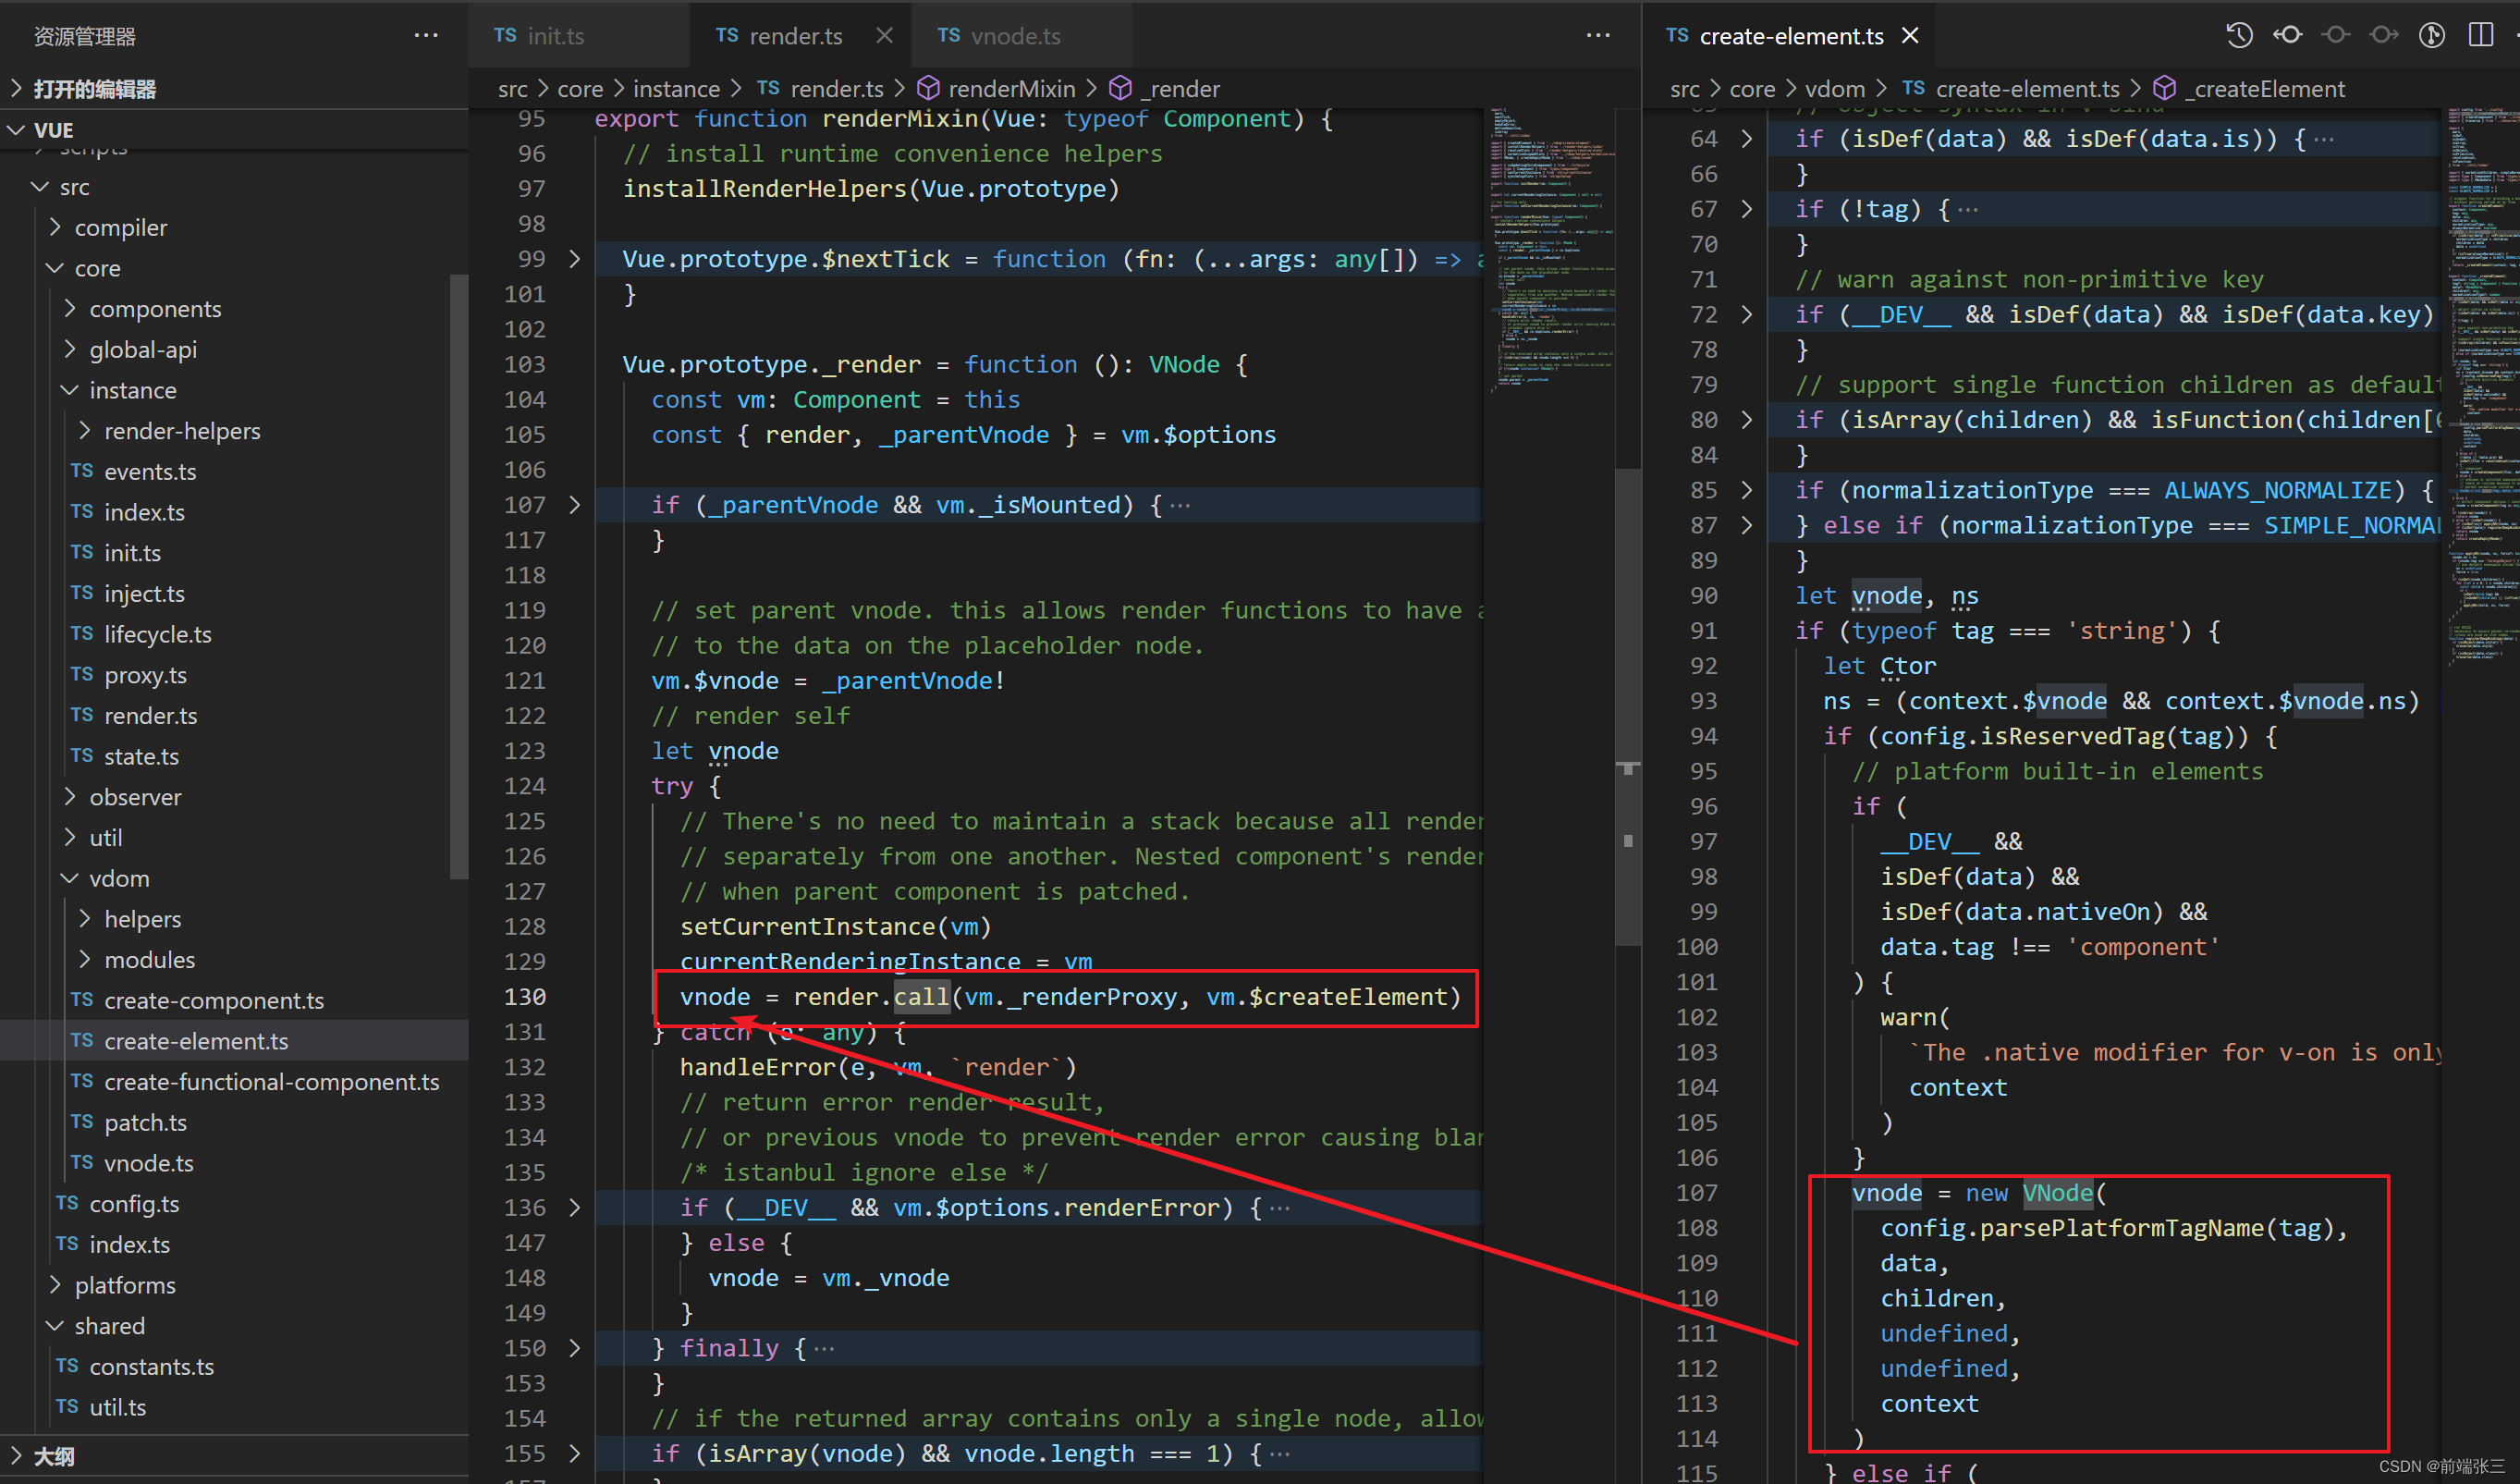Expand the render-helpers folder
Screen dimensions: 2520x1484
(234, 431)
